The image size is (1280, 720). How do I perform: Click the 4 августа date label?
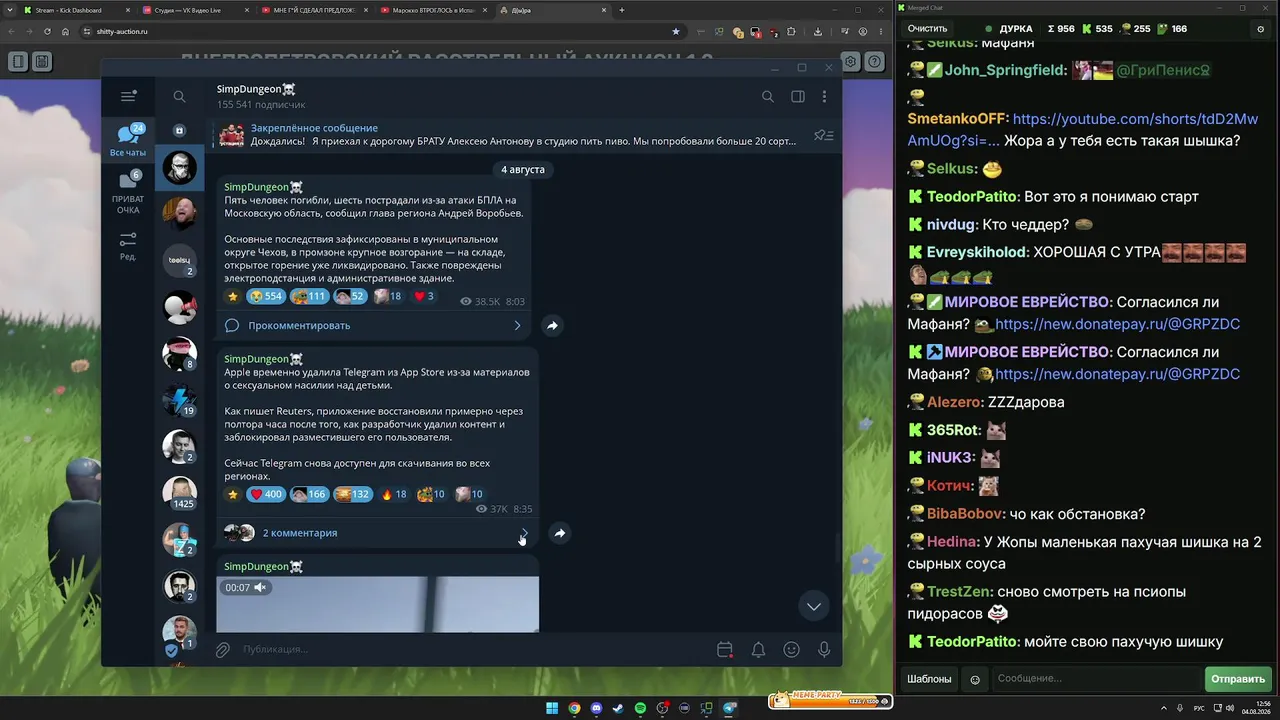pyautogui.click(x=523, y=170)
